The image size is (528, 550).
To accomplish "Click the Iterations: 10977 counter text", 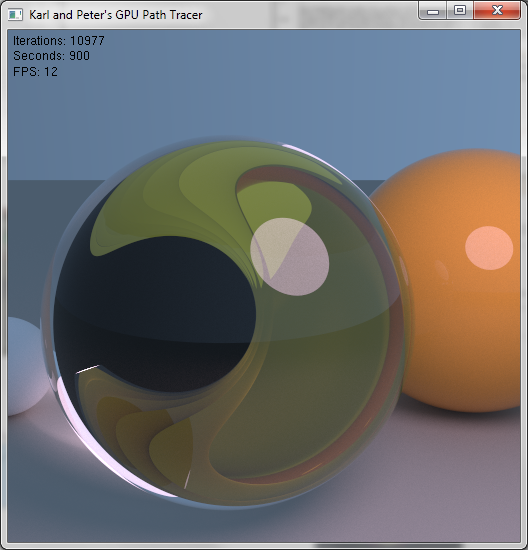I will pos(59,41).
